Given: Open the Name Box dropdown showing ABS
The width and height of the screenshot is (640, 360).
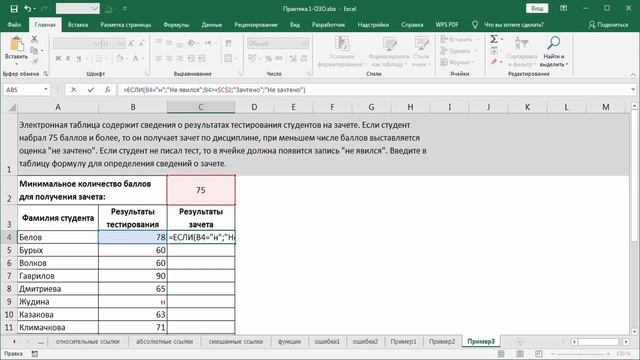Looking at the screenshot, I should [46, 89].
